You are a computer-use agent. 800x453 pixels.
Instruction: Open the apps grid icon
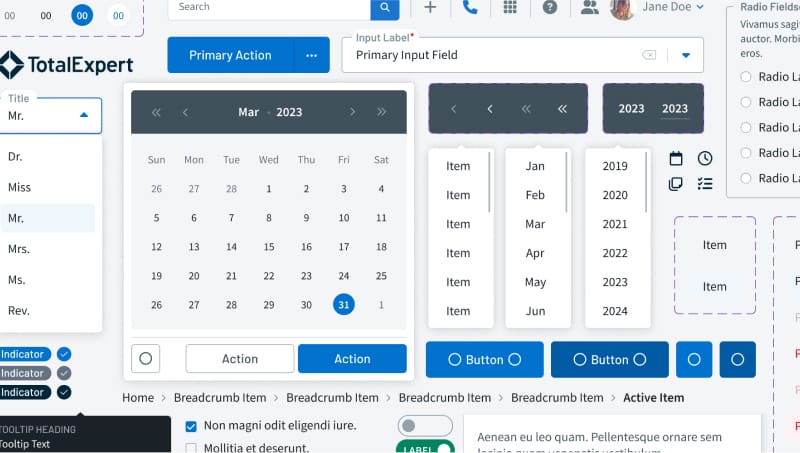tap(510, 7)
